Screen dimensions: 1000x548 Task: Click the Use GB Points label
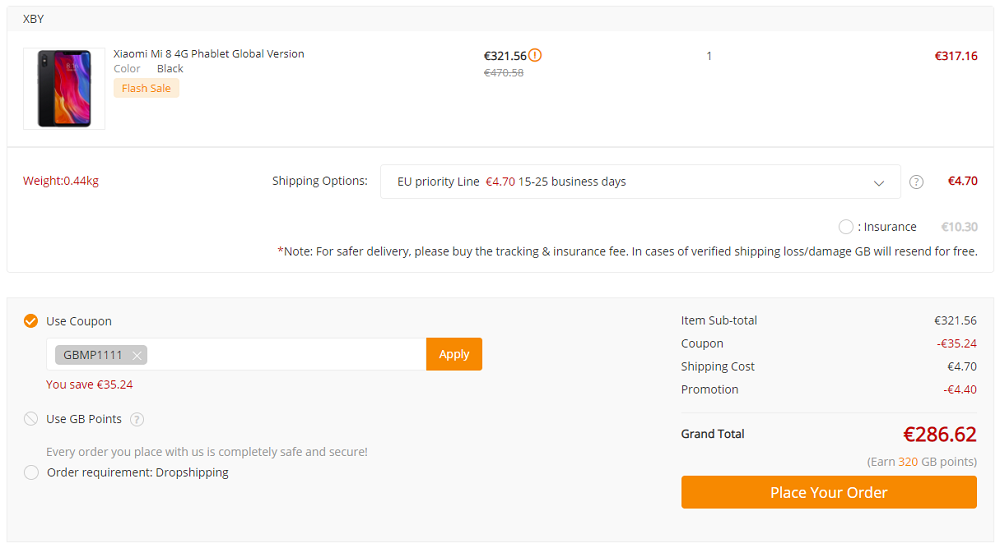click(84, 419)
